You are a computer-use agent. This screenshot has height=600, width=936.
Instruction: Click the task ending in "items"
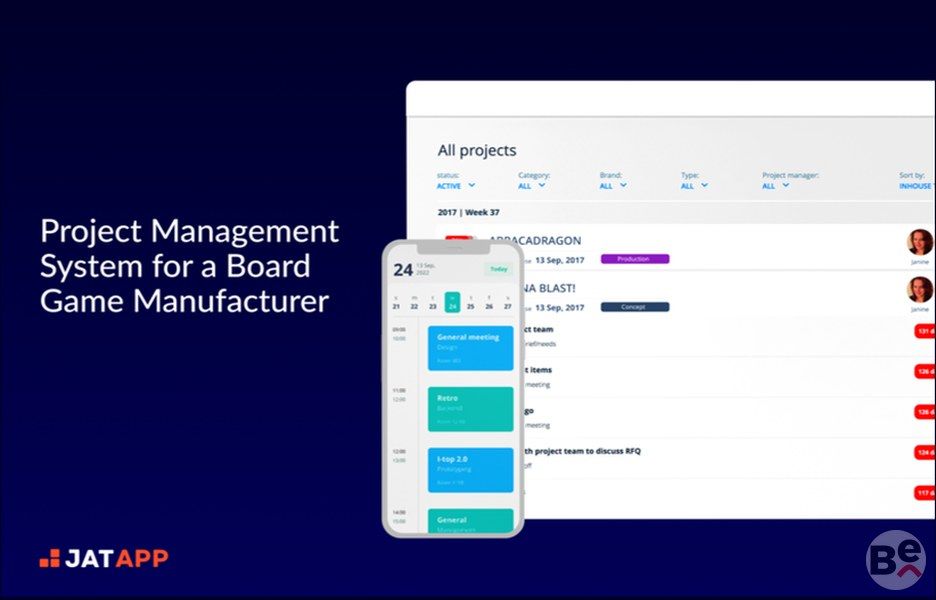pos(538,370)
